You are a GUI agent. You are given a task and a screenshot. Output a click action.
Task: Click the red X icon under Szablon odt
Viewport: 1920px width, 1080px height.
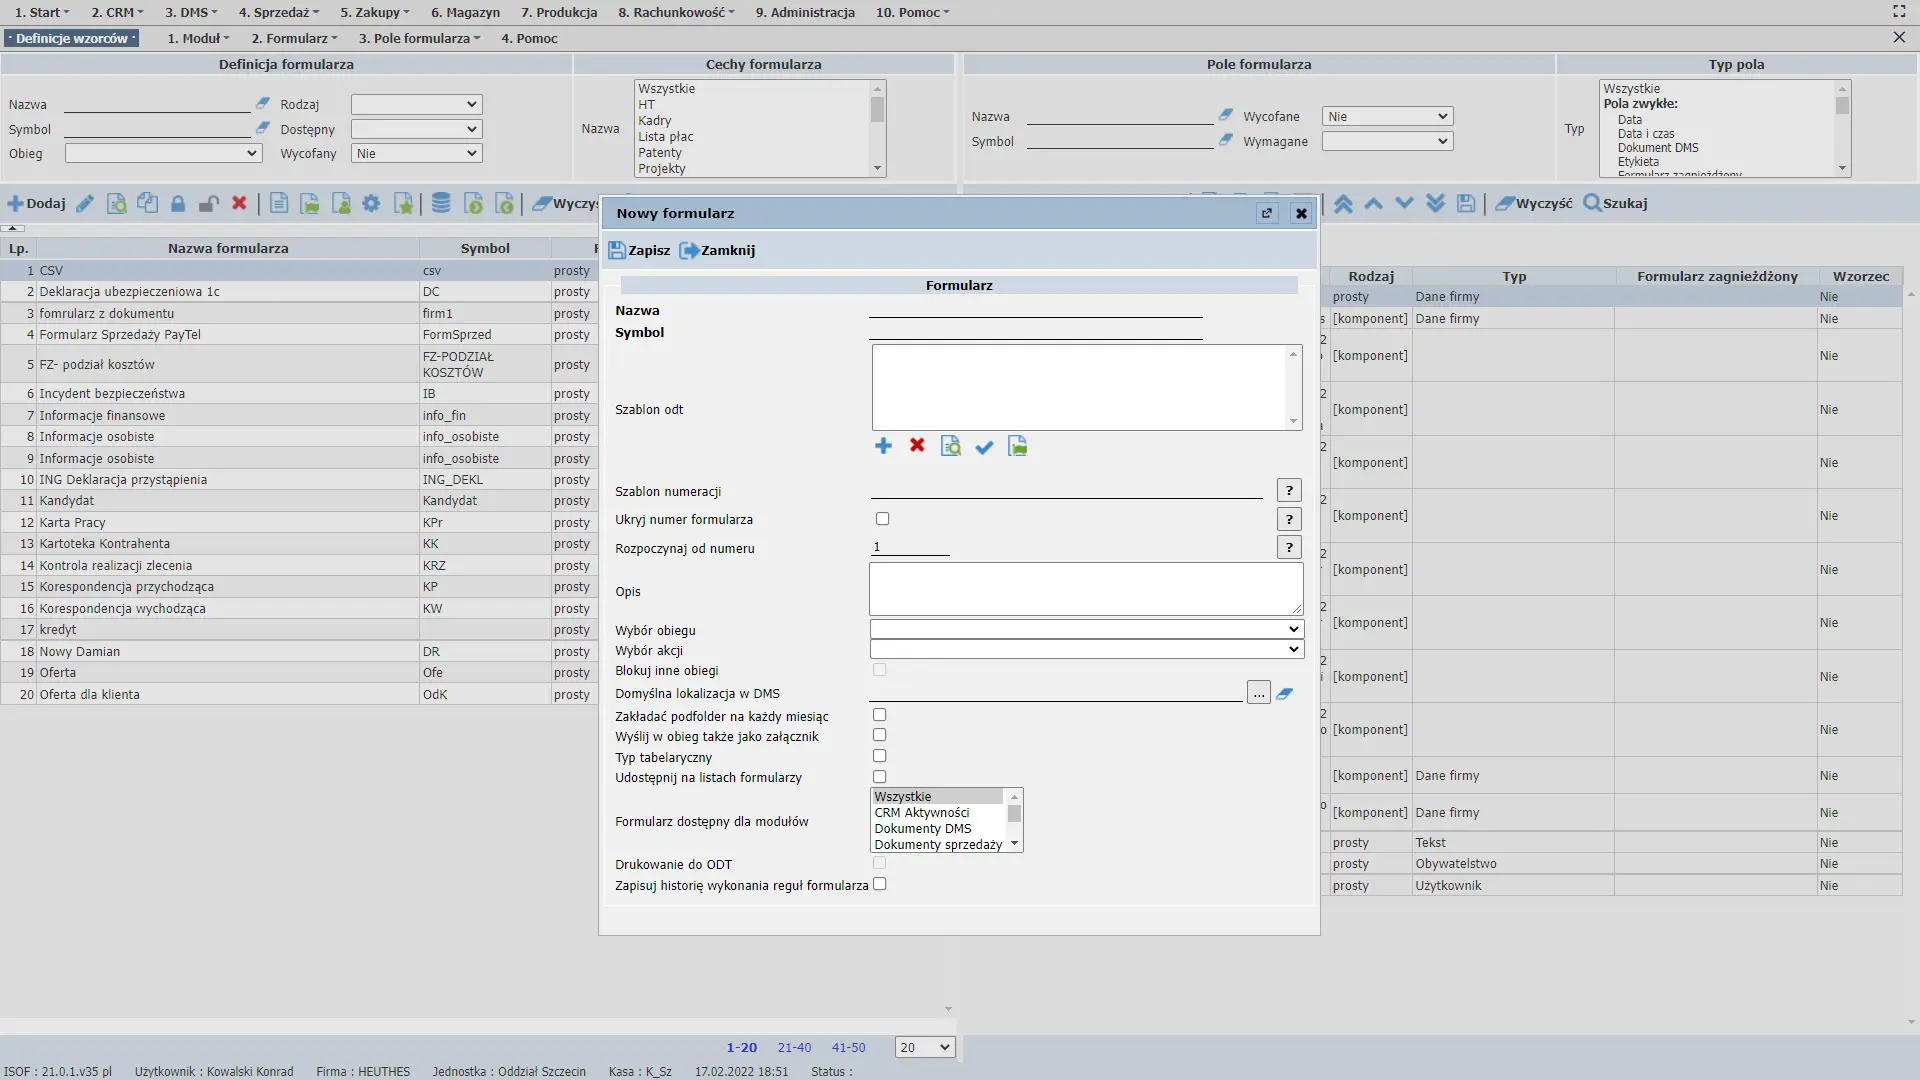[x=917, y=445]
